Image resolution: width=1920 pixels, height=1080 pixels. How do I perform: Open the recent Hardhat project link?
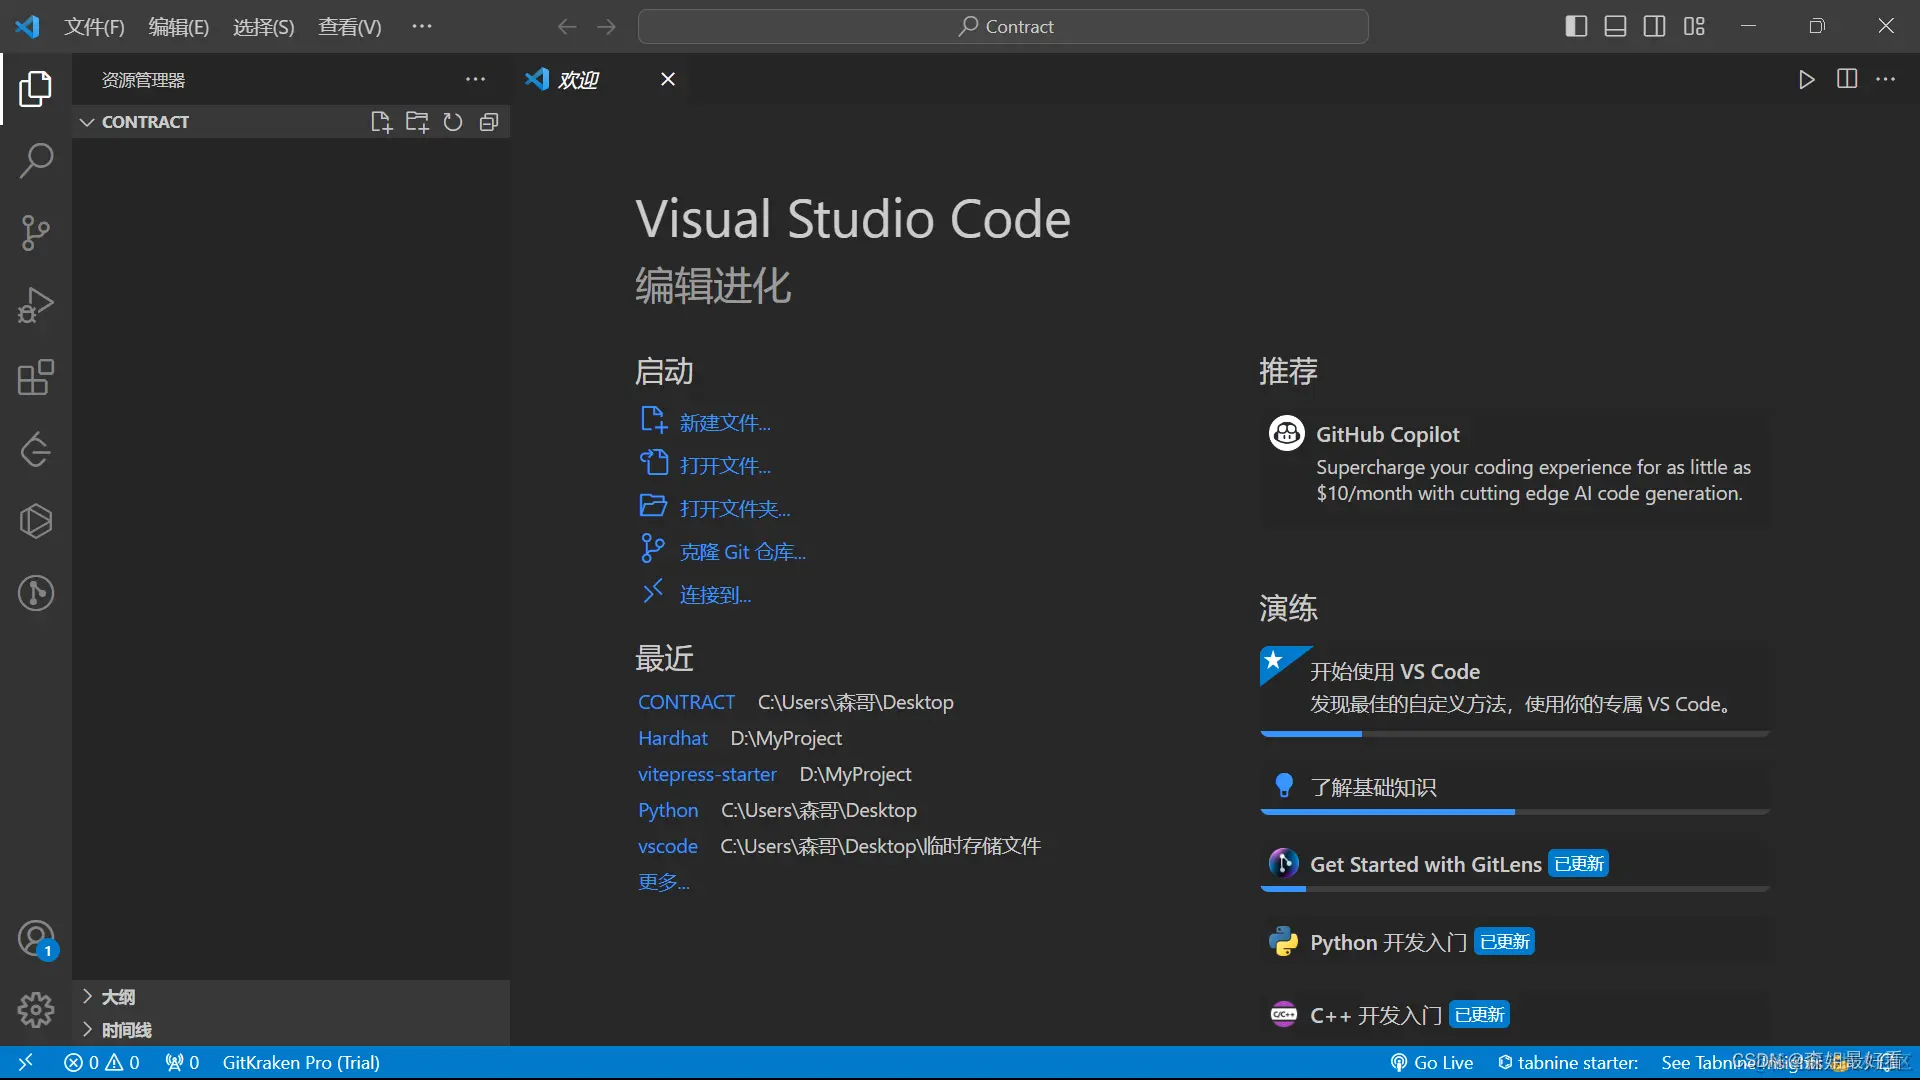(x=672, y=738)
